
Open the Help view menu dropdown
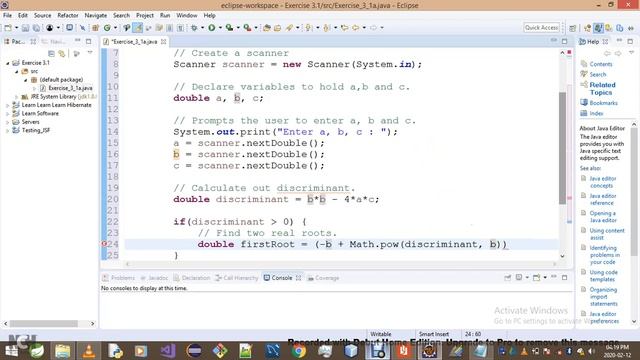pyautogui.click(x=631, y=53)
